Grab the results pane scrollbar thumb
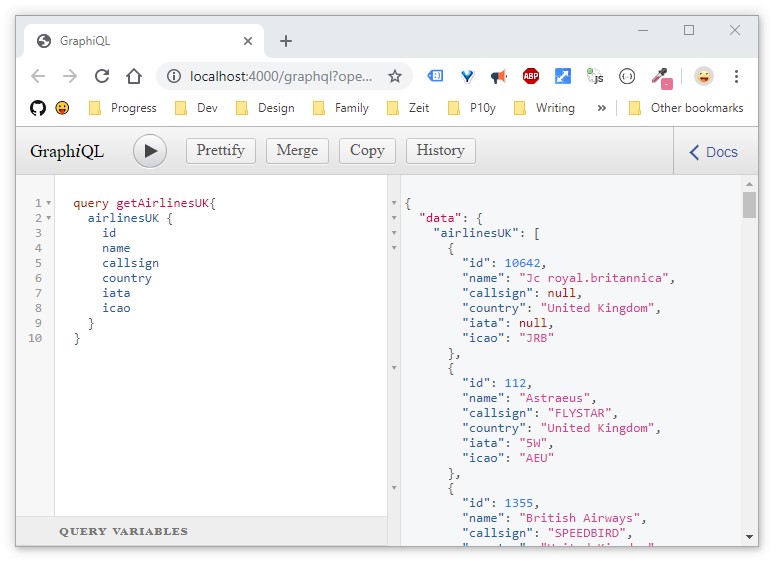 (749, 205)
